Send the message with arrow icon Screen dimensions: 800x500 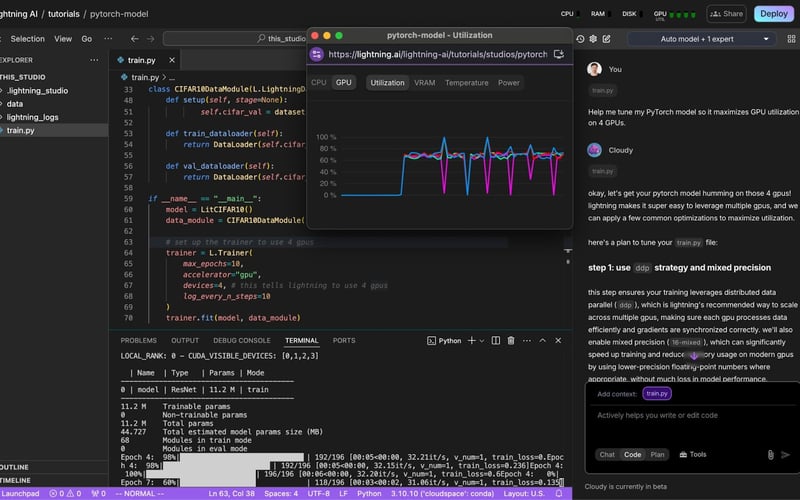click(786, 455)
